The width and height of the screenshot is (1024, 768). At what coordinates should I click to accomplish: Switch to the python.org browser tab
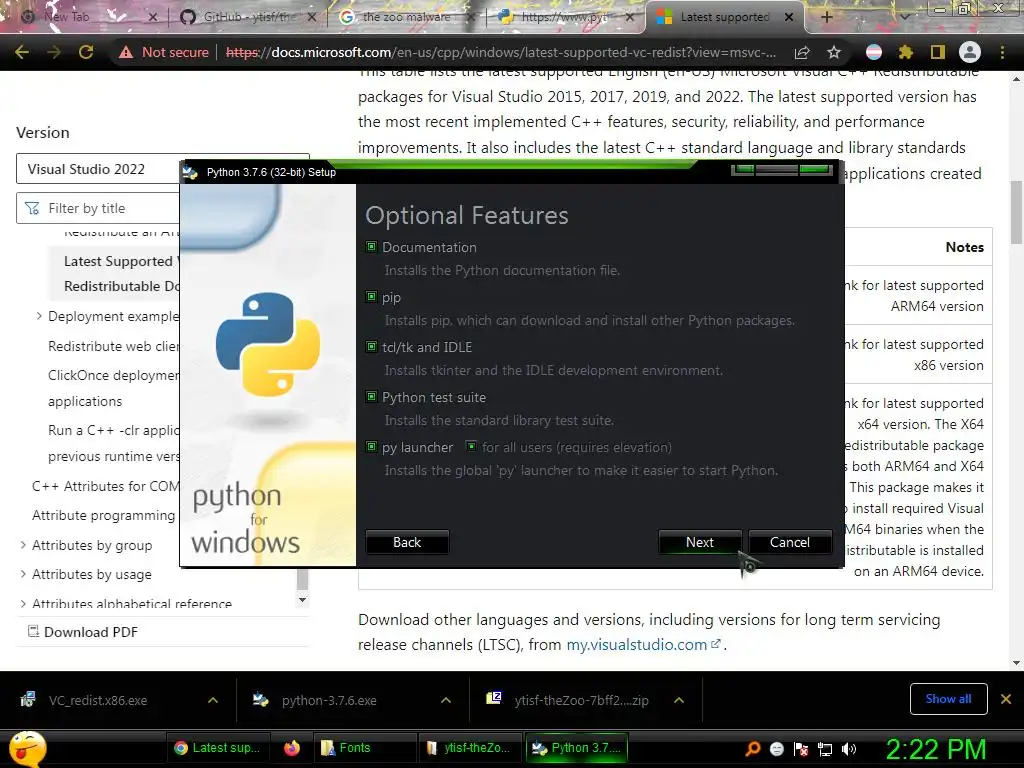(564, 17)
